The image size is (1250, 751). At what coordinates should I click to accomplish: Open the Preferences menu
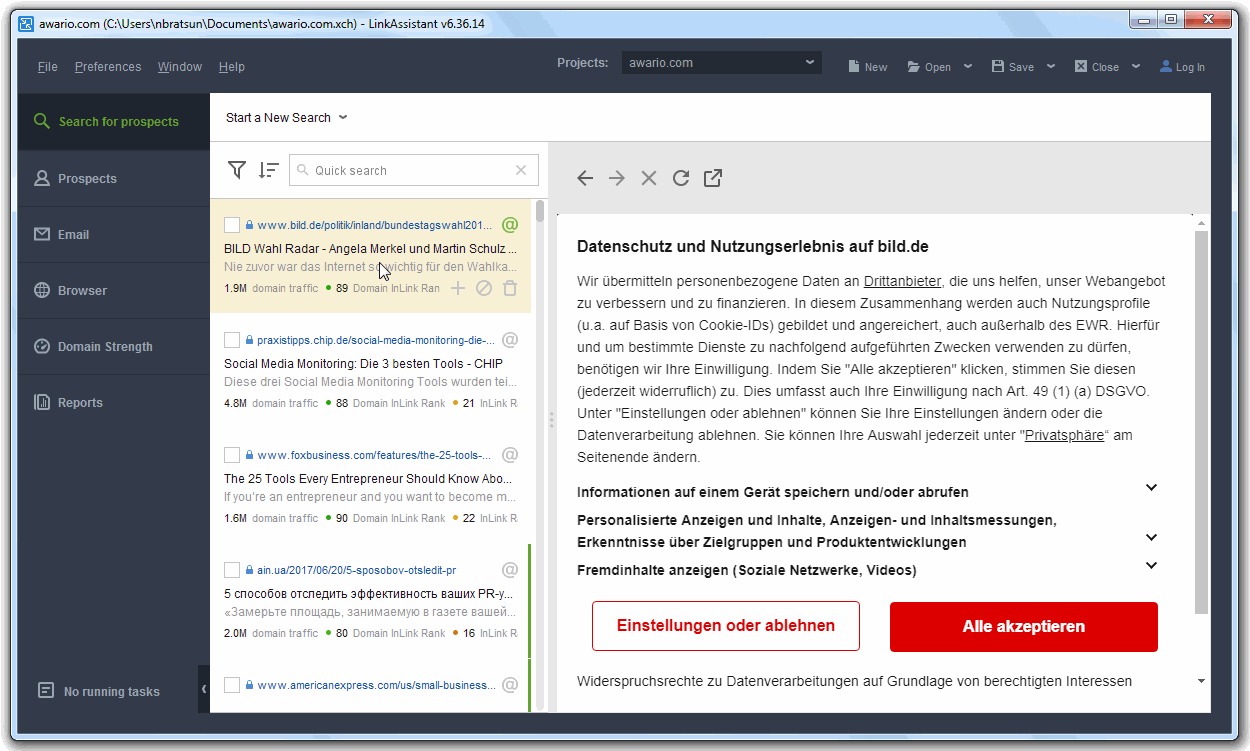(108, 67)
